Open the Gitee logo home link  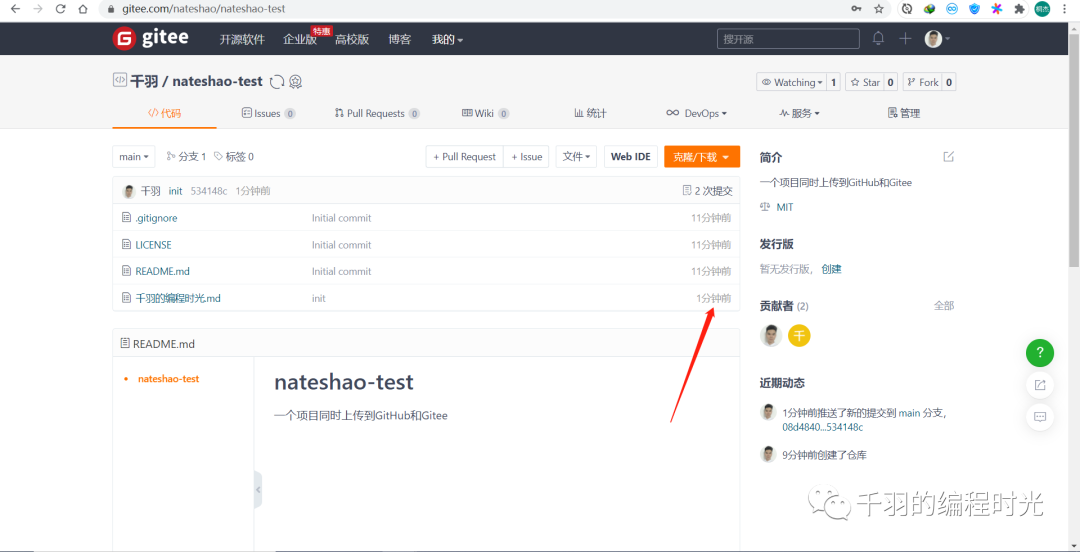click(150, 39)
